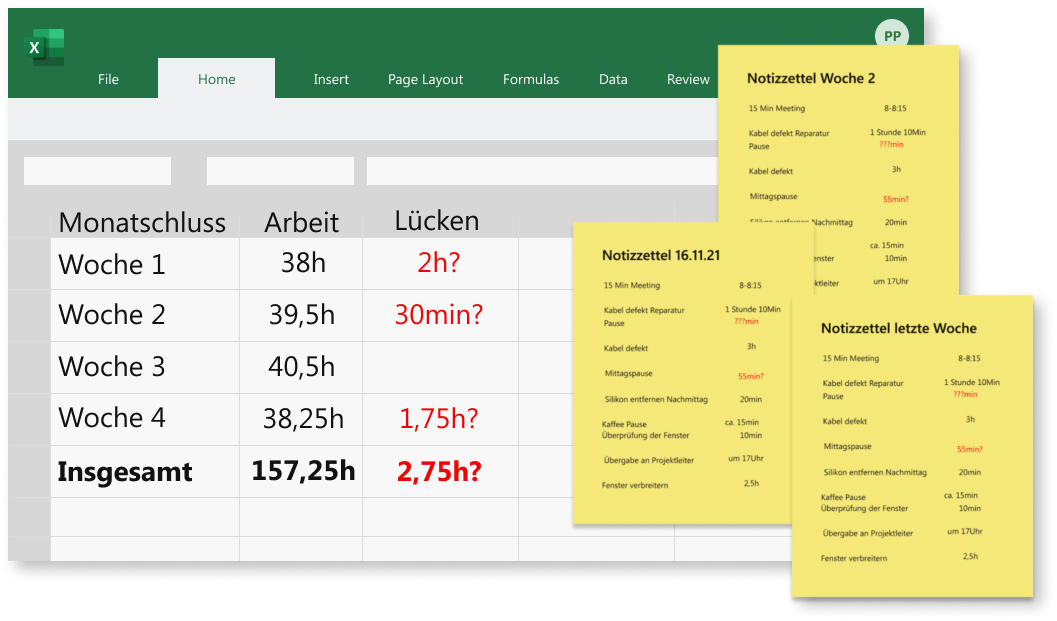Click the 157,25h total cell

pyautogui.click(x=301, y=471)
